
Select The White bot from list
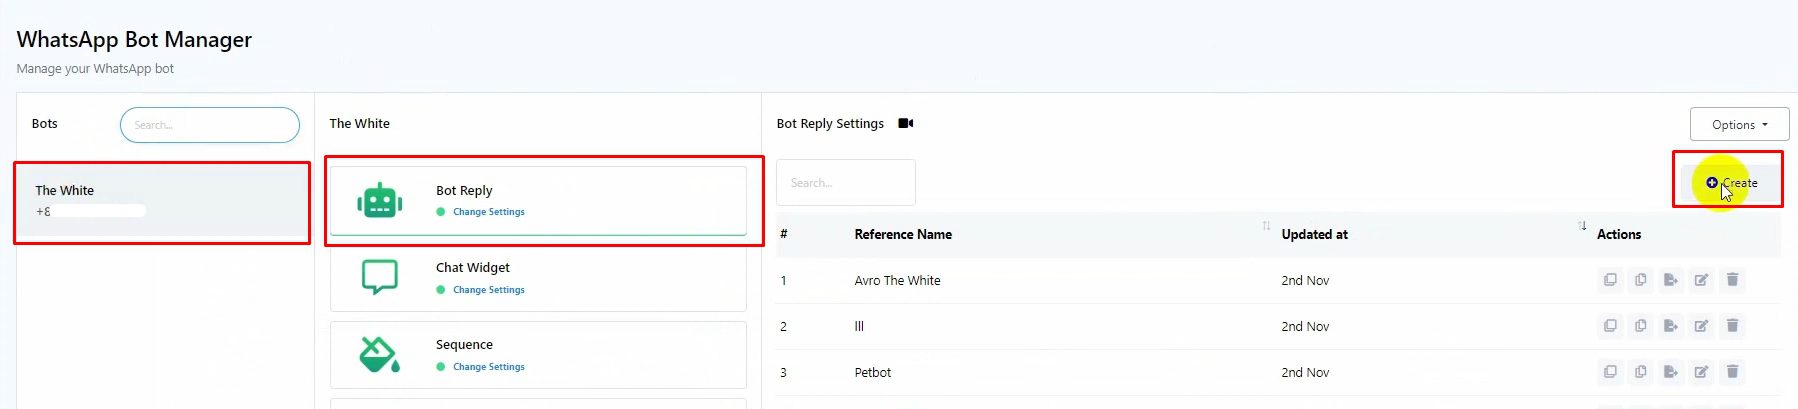pos(162,200)
